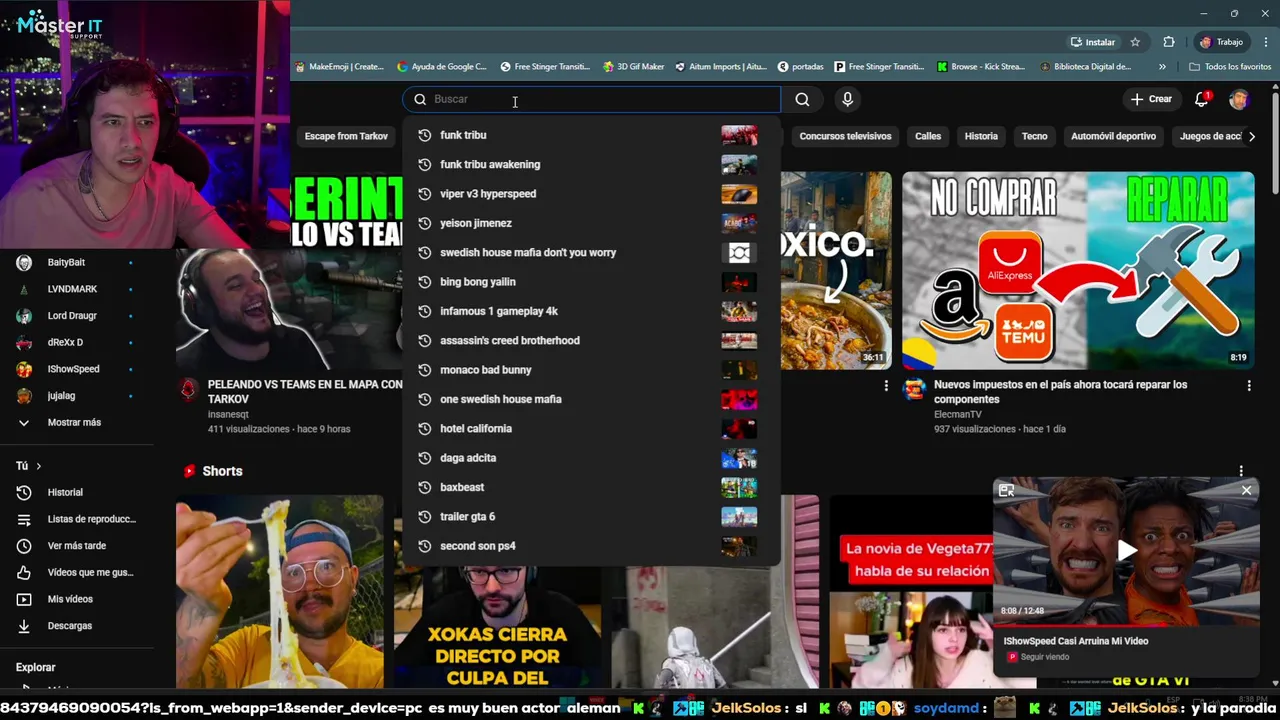Open the Lord Draugr channel subscription

74,316
